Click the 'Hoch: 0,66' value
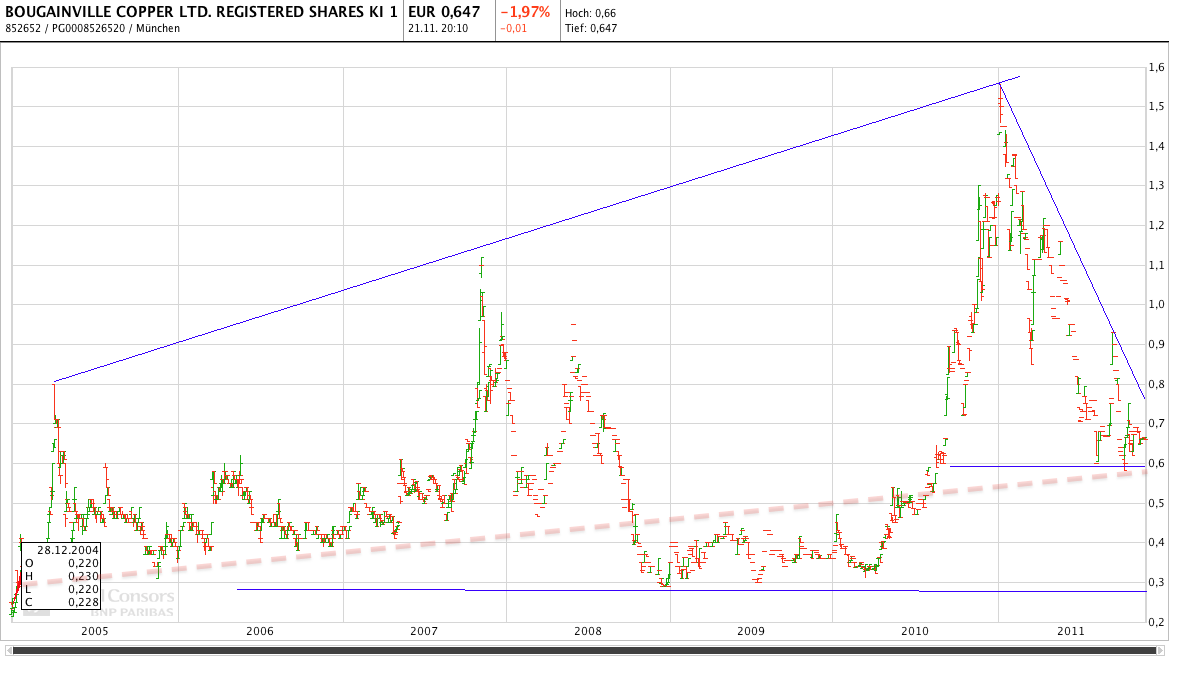The height and width of the screenshot is (691, 1197). pos(590,13)
